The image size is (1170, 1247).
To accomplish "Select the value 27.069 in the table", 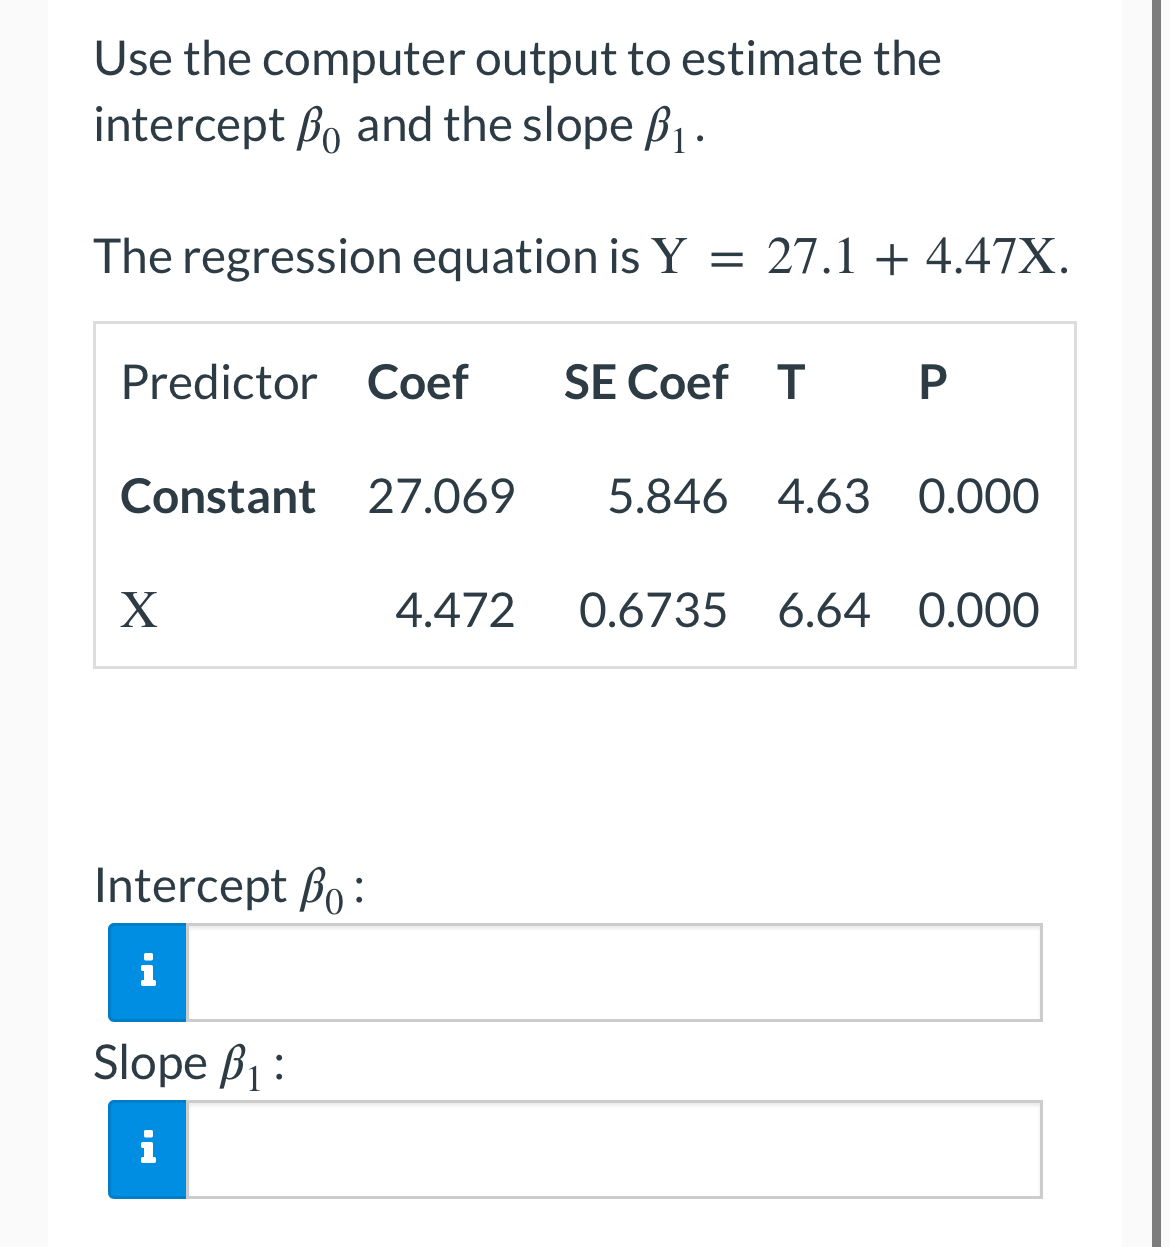I will pyautogui.click(x=441, y=497).
